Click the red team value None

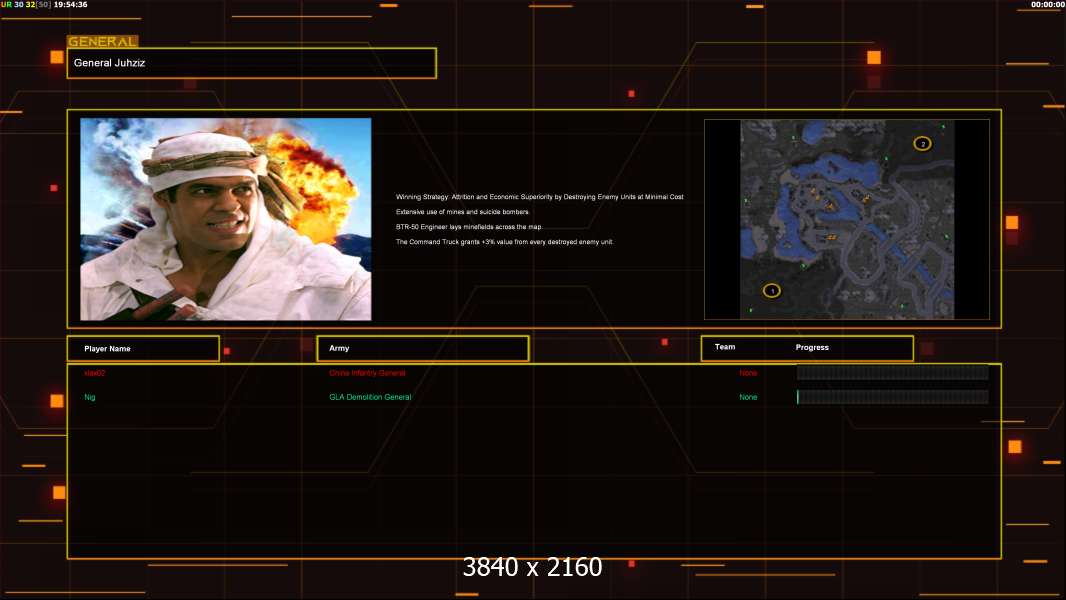pos(748,373)
